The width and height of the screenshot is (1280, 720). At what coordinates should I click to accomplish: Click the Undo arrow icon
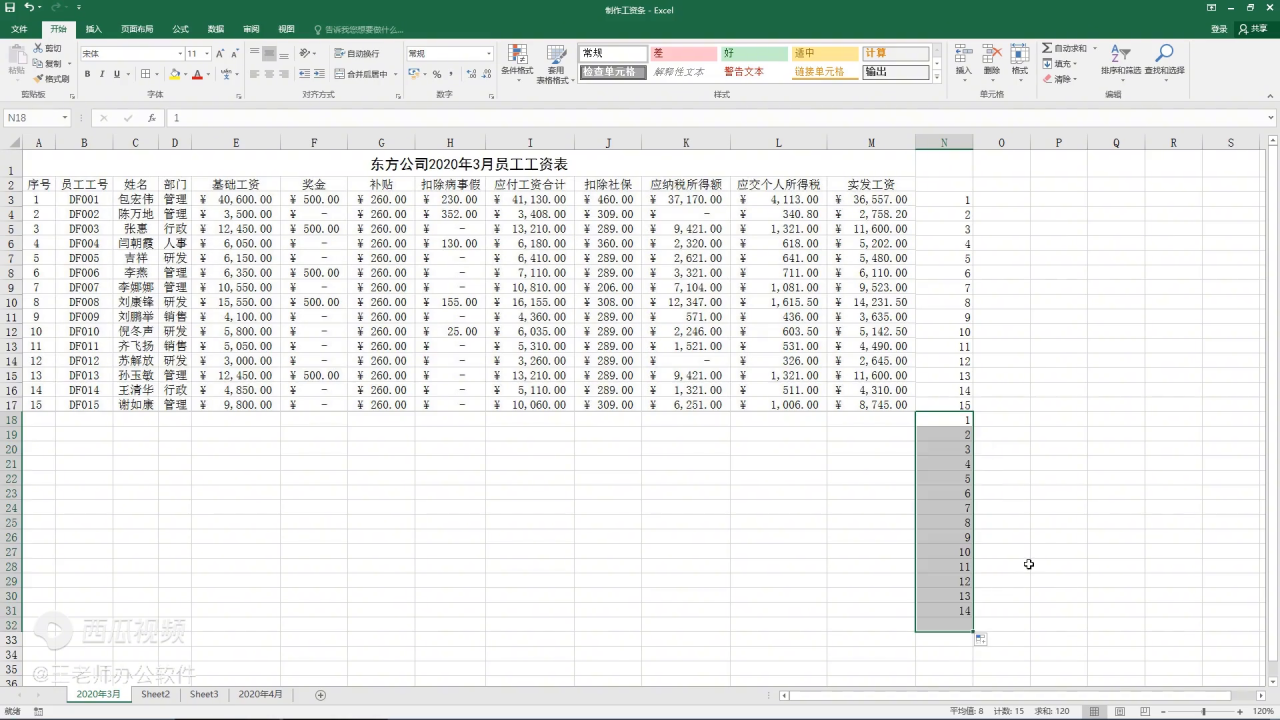pos(29,8)
